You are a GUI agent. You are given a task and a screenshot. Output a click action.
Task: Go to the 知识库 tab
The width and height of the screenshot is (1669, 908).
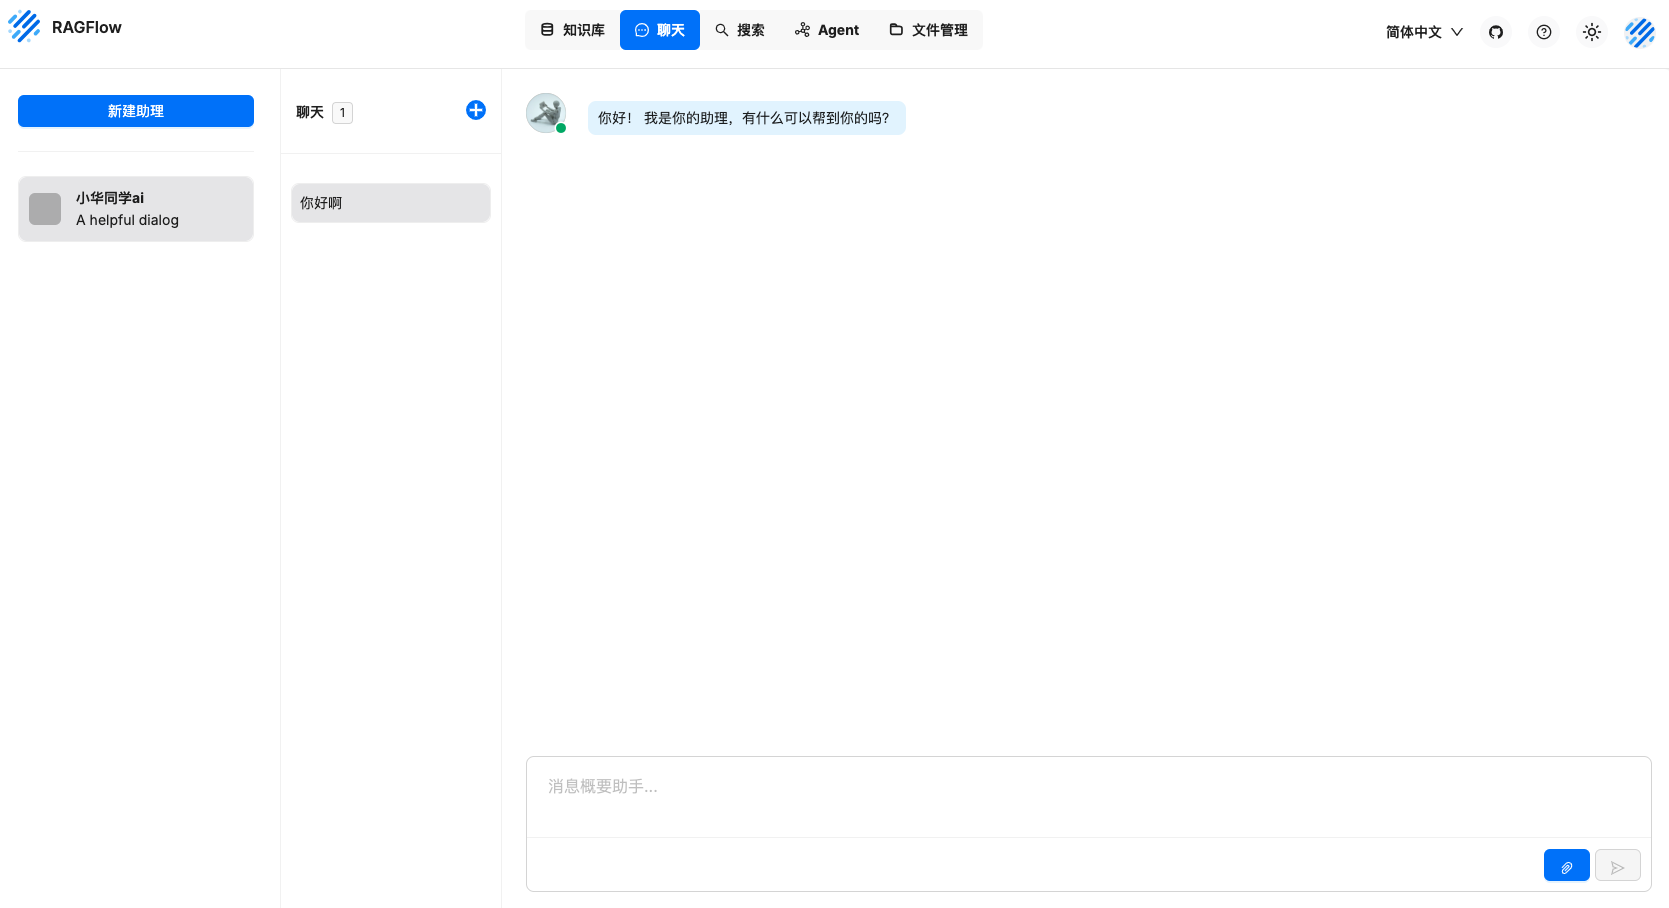point(573,30)
